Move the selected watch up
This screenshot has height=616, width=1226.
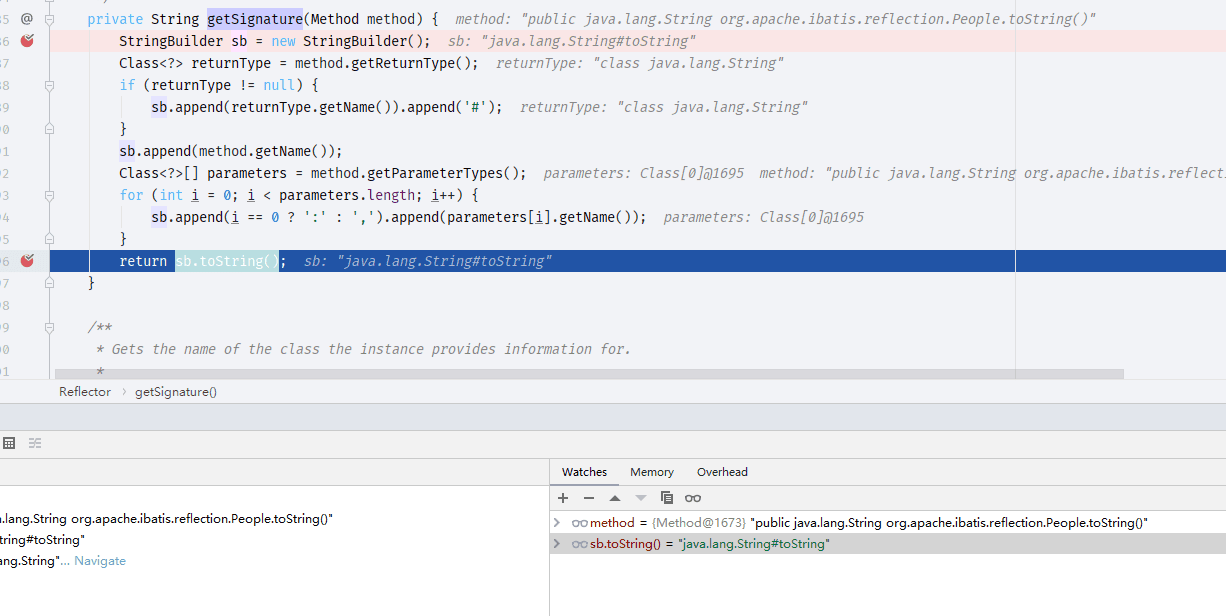(x=615, y=498)
